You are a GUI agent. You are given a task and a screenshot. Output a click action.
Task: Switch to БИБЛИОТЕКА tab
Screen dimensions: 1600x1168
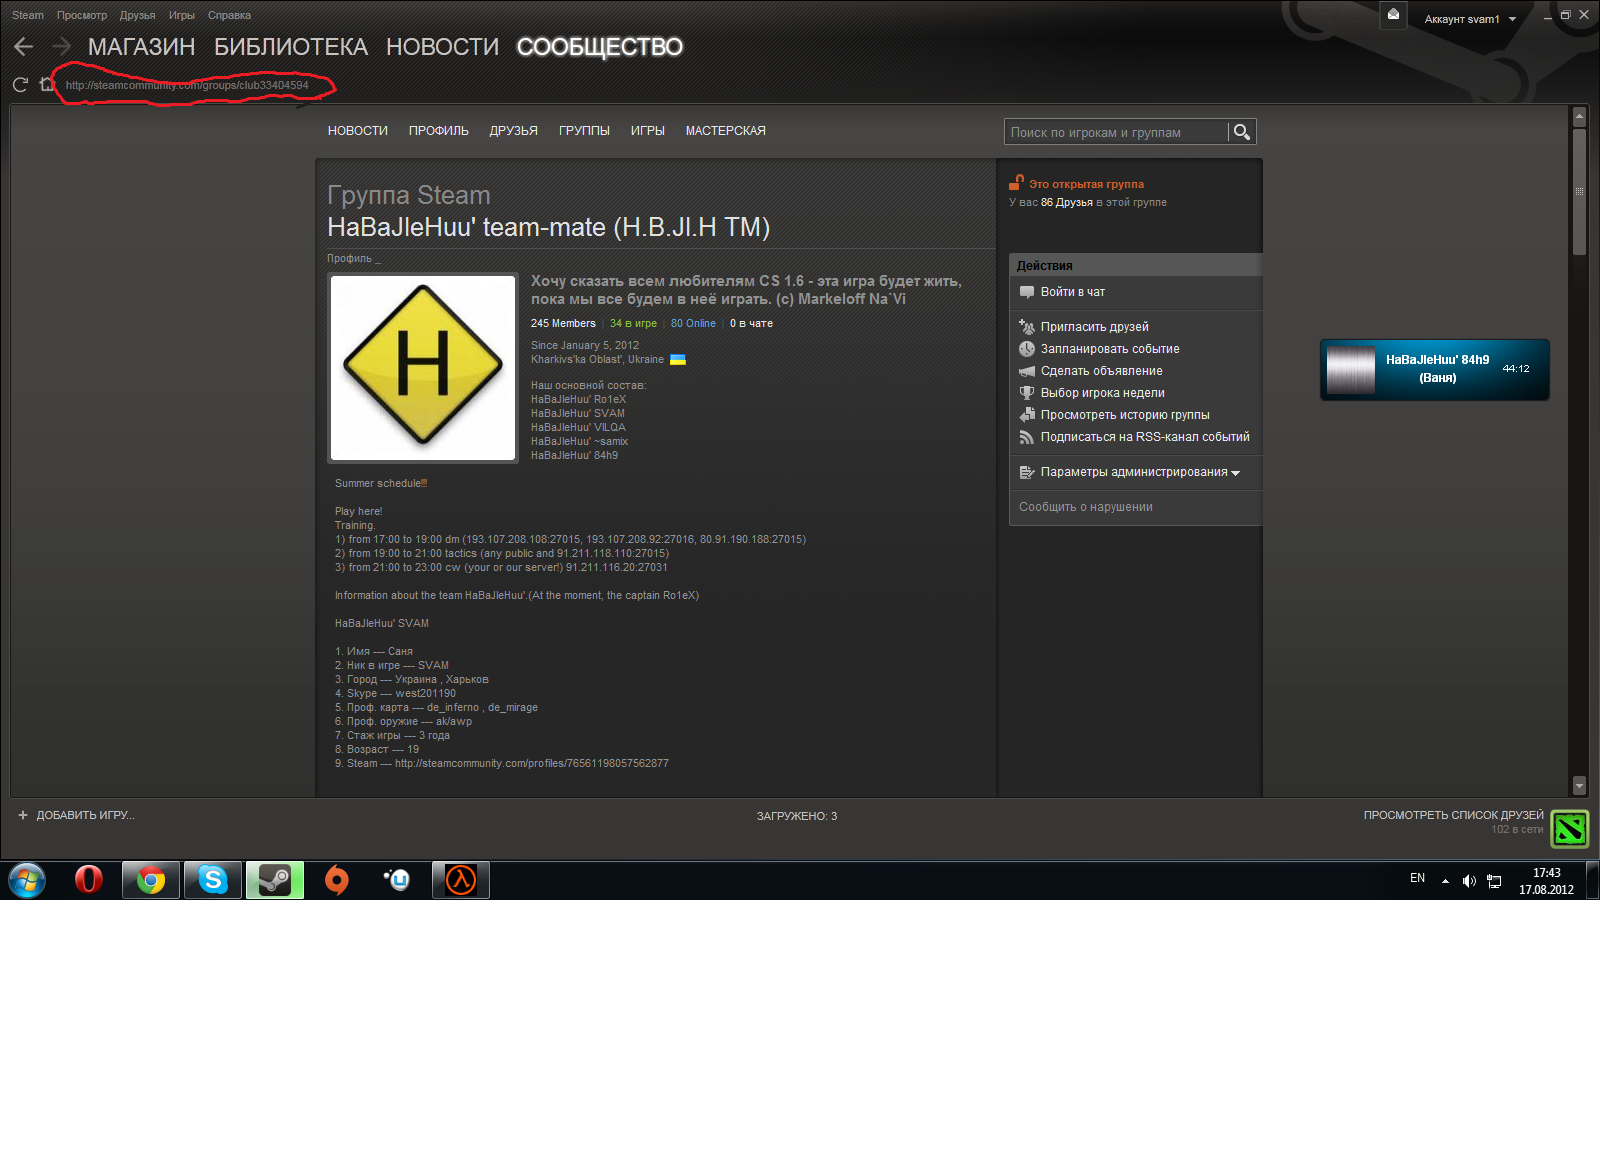(291, 47)
